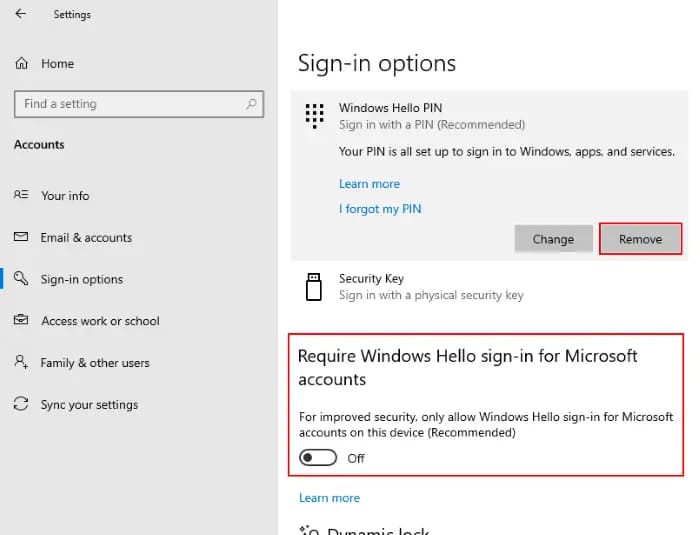The width and height of the screenshot is (700, 535).
Task: Collapse the Windows Hello PIN section
Action: tap(430, 115)
